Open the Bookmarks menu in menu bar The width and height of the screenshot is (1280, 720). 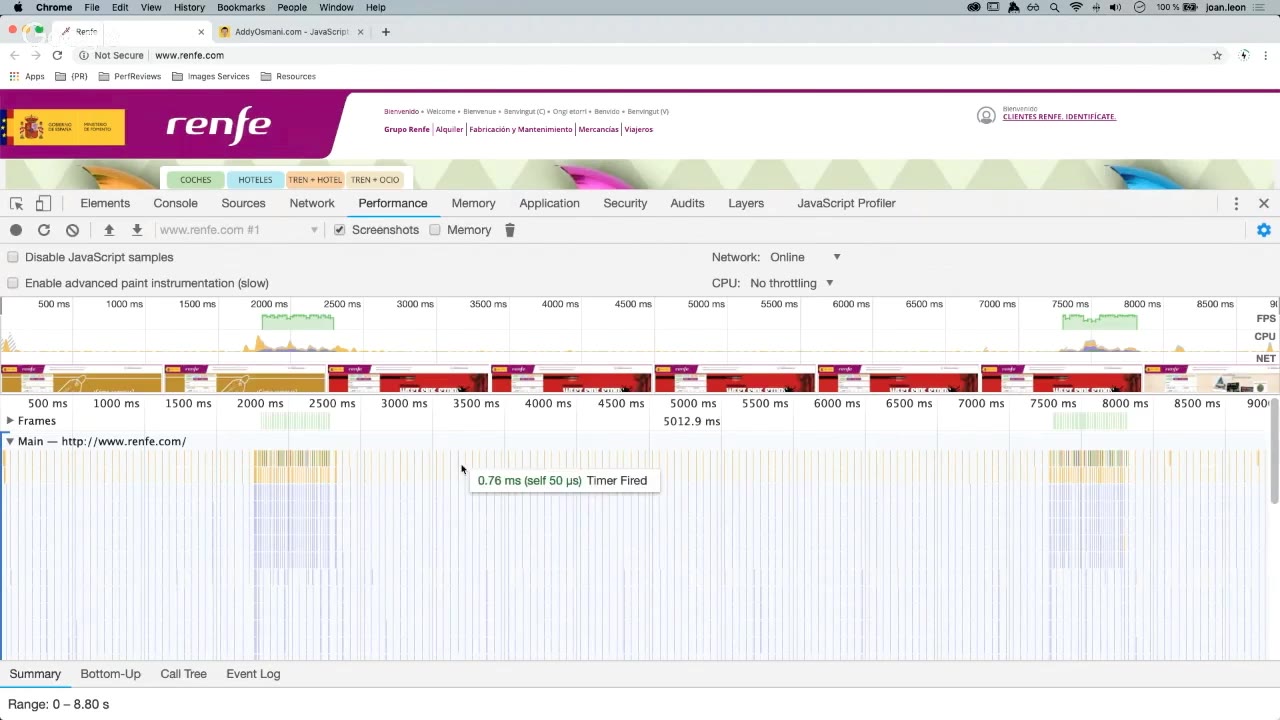pyautogui.click(x=241, y=7)
